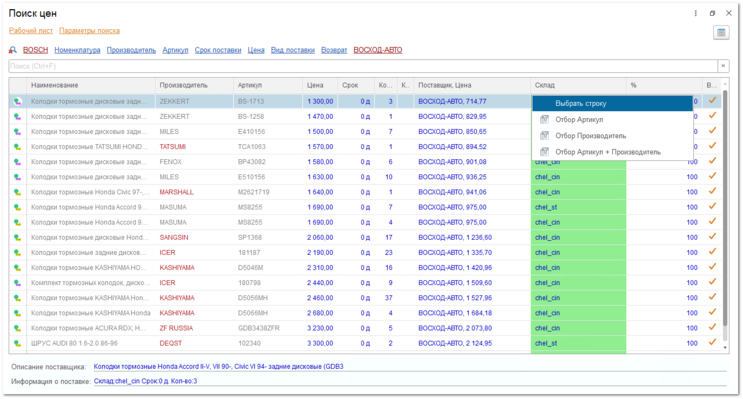Click the Производитель filter link

(x=131, y=50)
